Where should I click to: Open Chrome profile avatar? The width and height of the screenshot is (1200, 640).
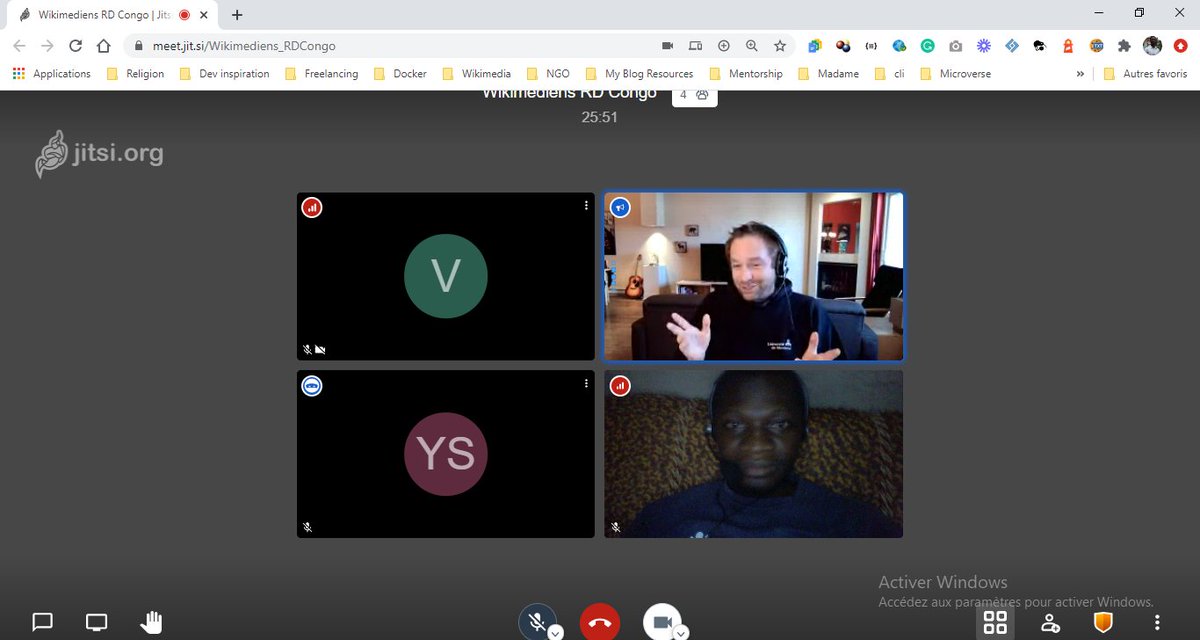tap(1152, 46)
